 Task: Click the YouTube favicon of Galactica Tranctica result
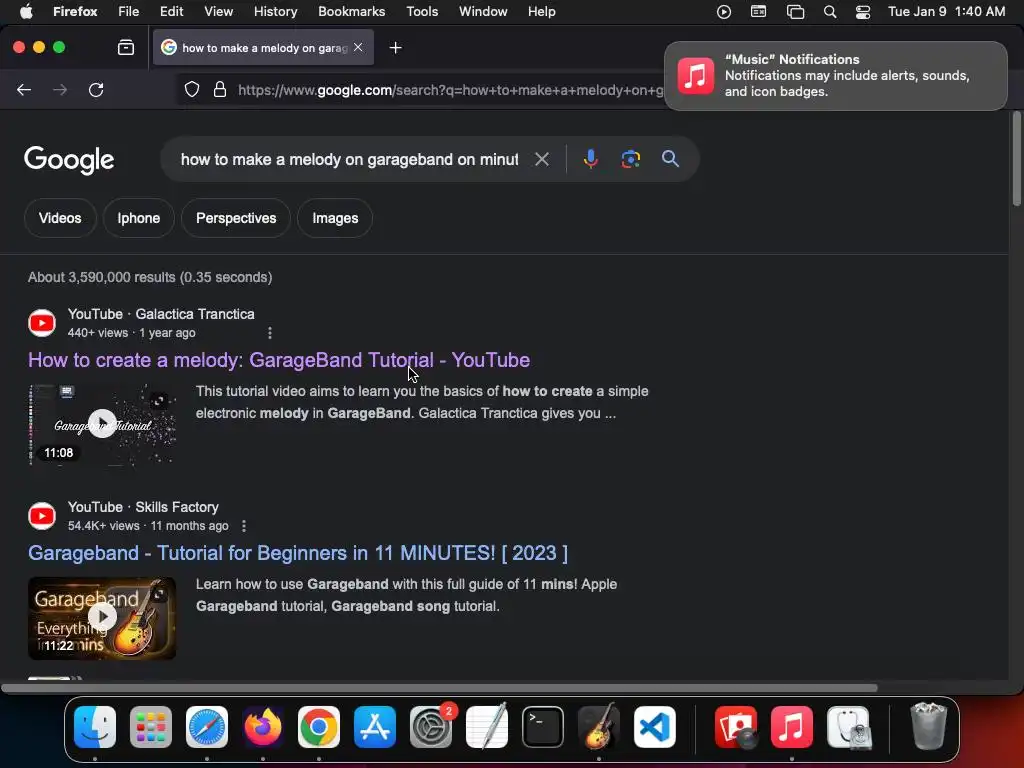[42, 323]
